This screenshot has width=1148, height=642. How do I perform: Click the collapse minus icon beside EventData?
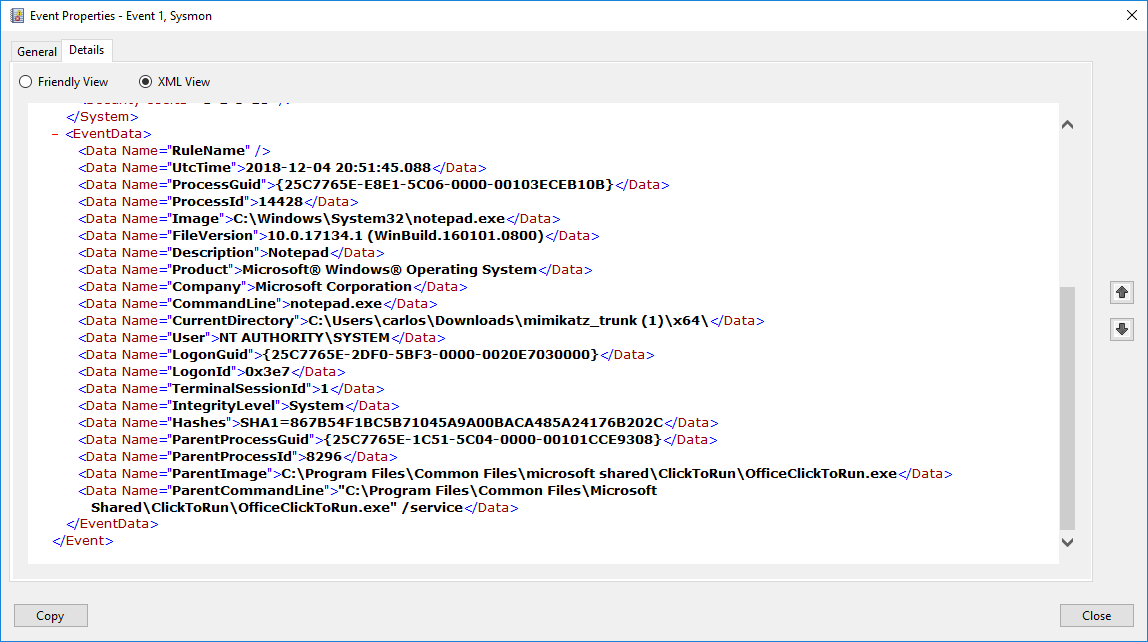[x=56, y=133]
